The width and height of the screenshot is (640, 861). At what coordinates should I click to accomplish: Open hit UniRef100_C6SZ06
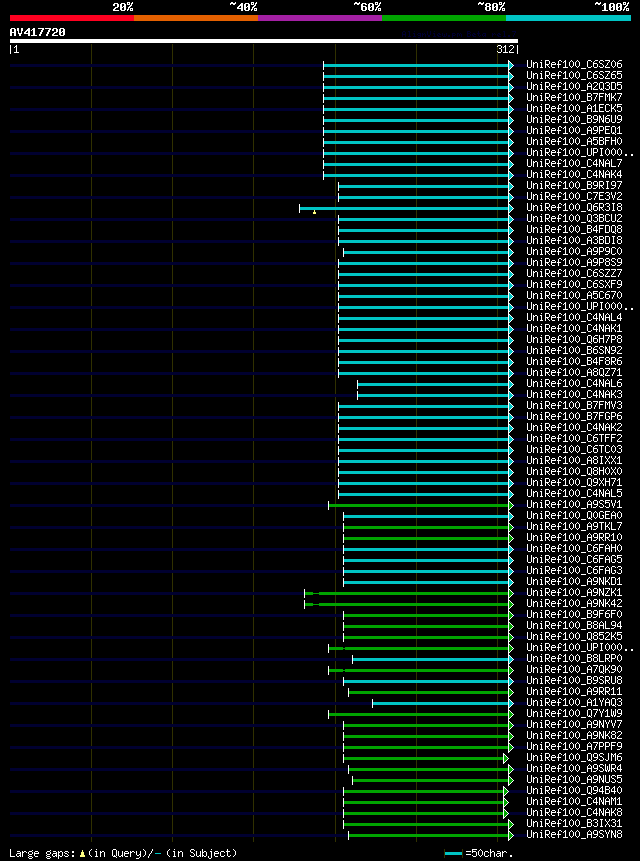pyautogui.click(x=574, y=65)
